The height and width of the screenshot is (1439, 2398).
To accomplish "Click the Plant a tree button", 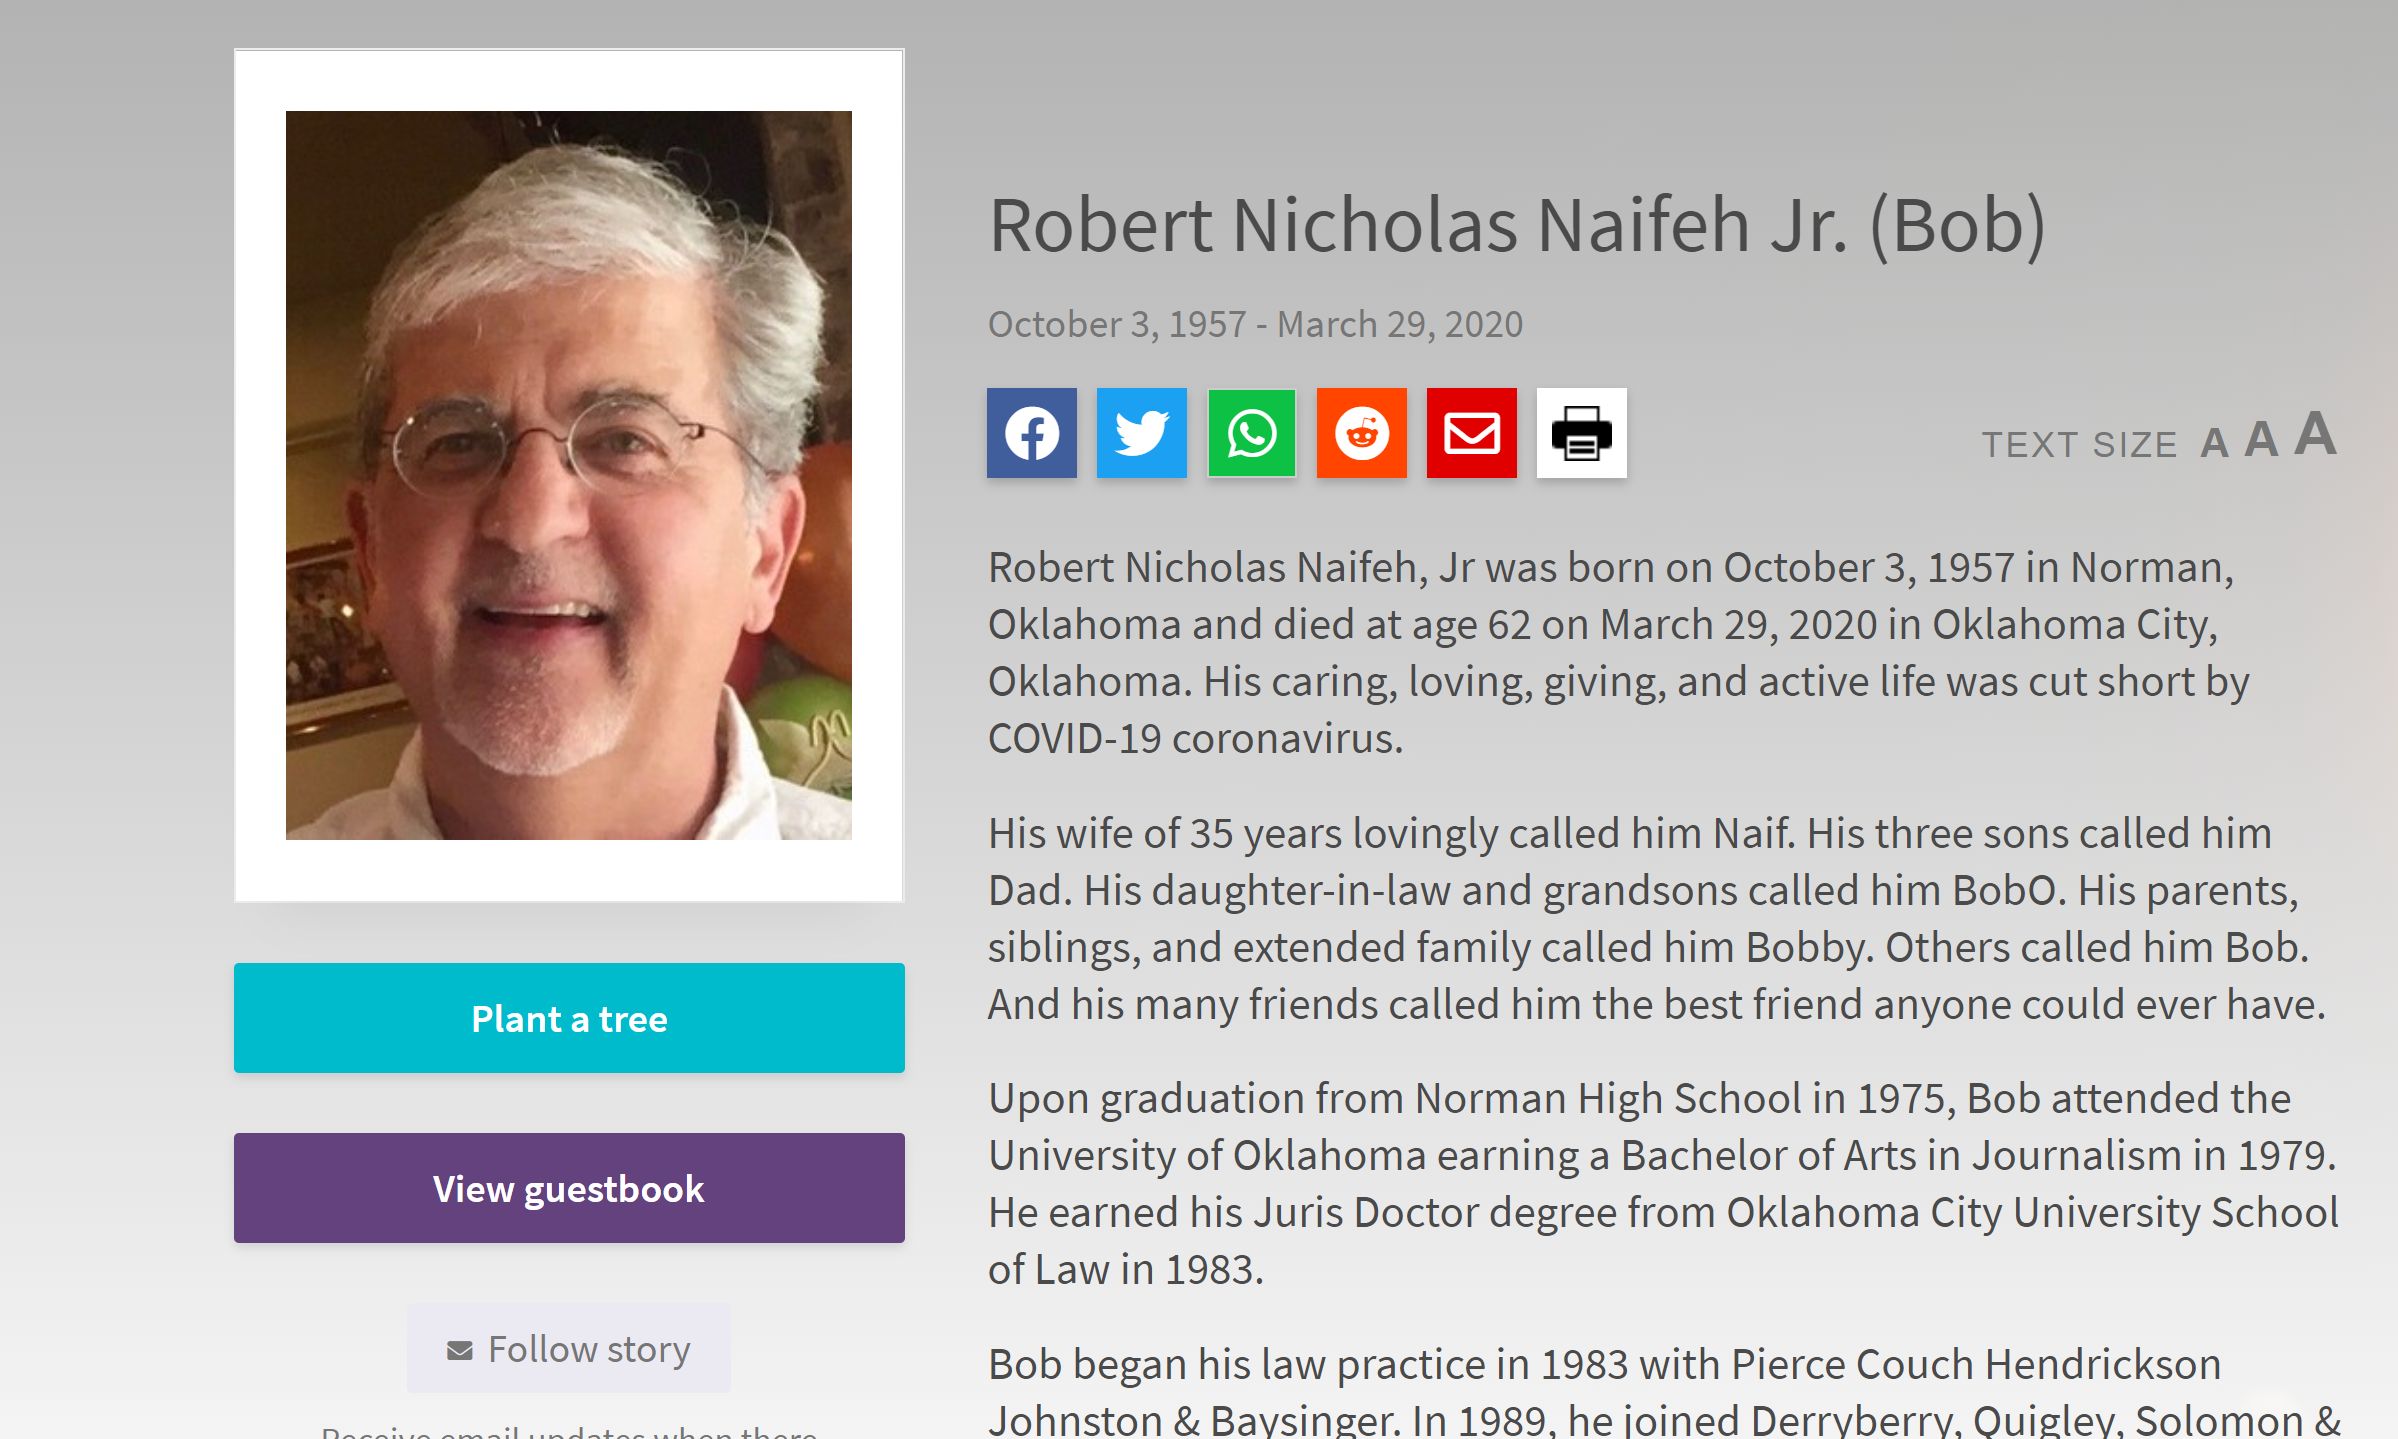I will 569,1018.
